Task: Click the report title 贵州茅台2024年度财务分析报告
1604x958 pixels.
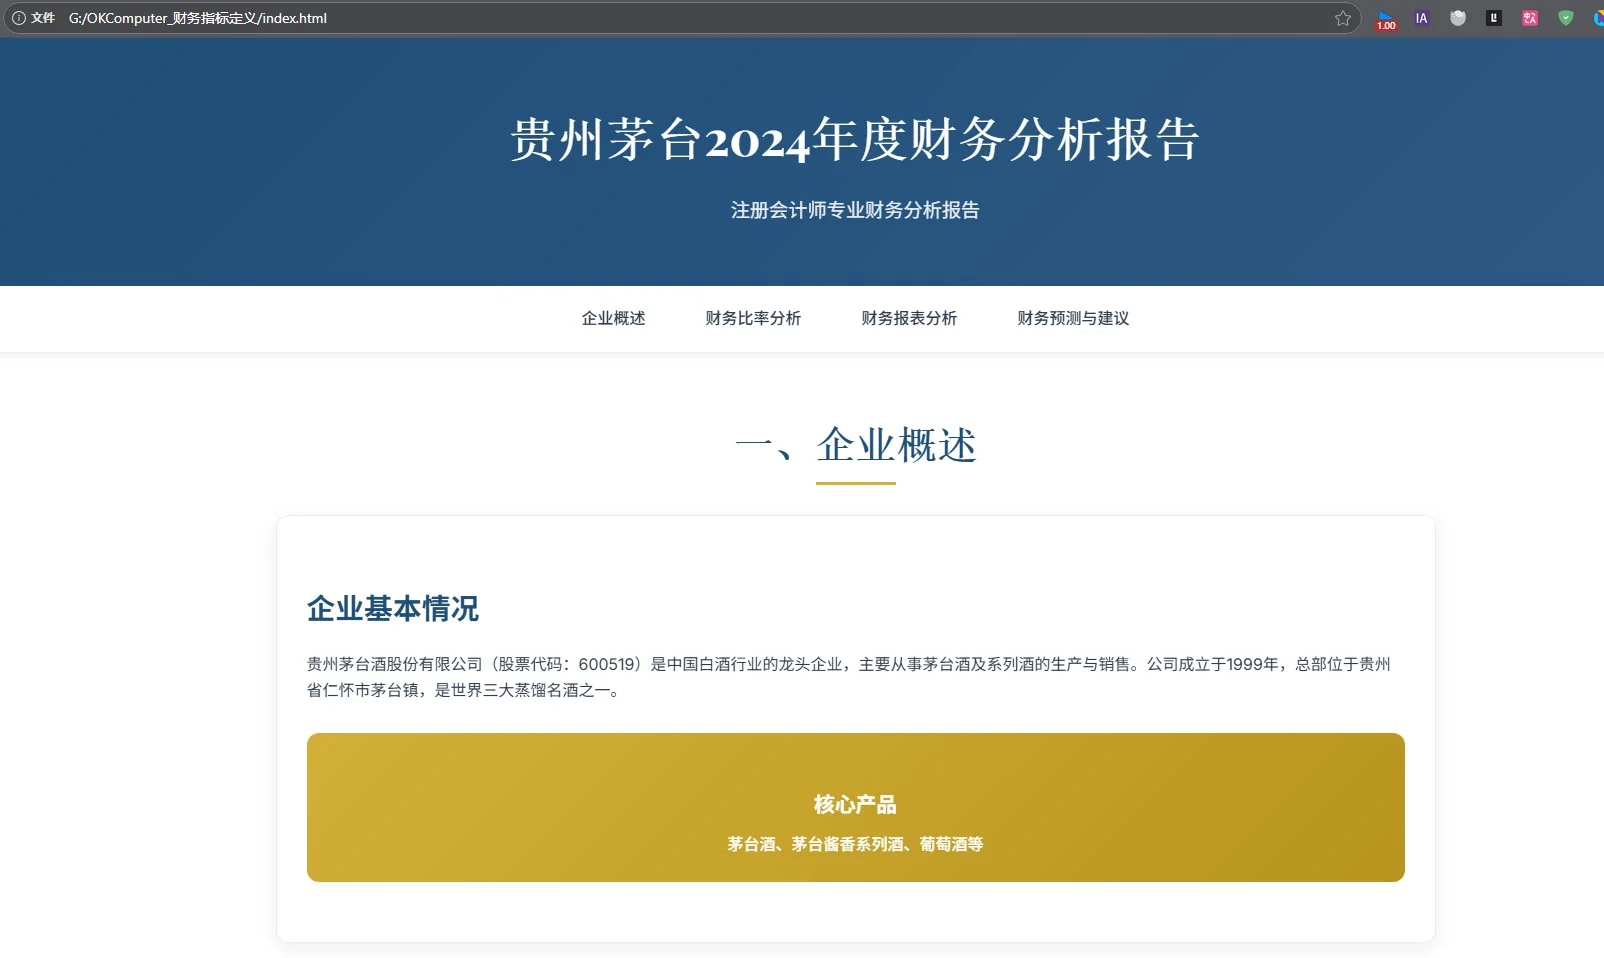Action: (855, 139)
